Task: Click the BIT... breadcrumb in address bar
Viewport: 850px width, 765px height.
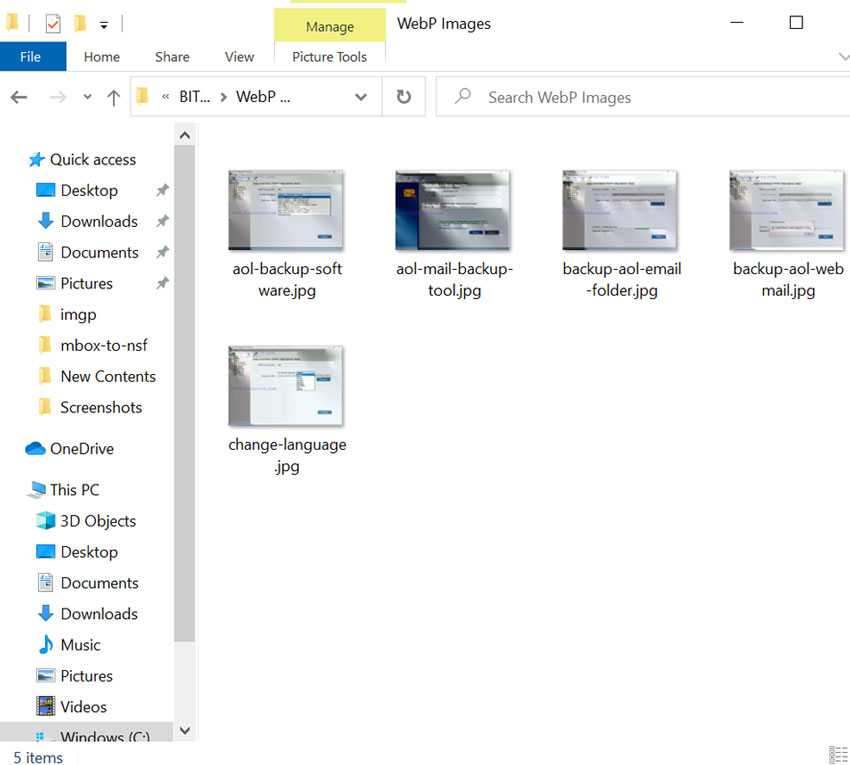Action: 194,97
